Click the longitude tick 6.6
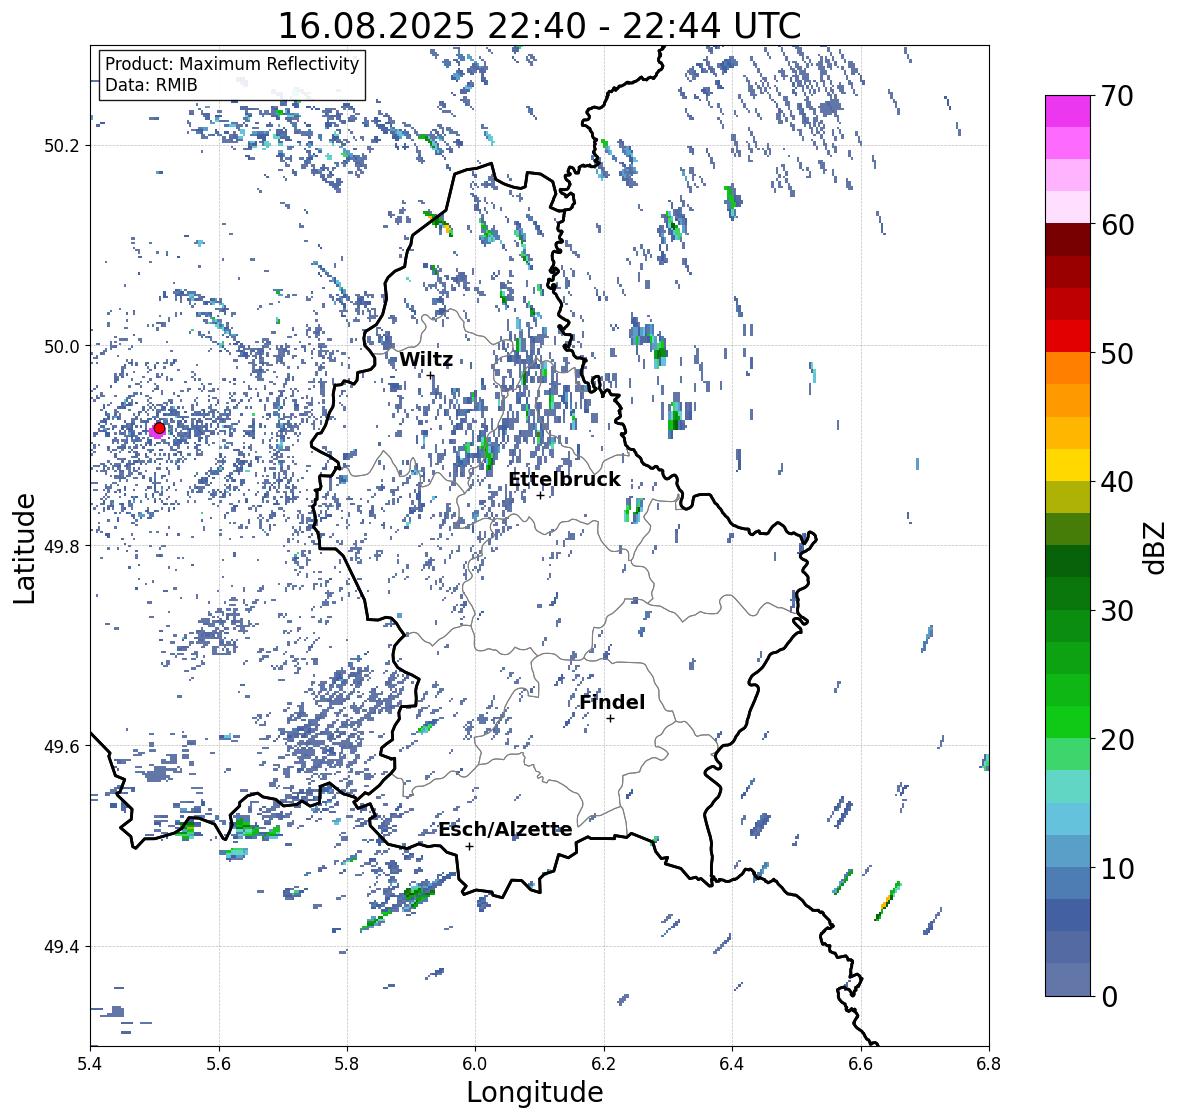The width and height of the screenshot is (1179, 1117). click(861, 1063)
